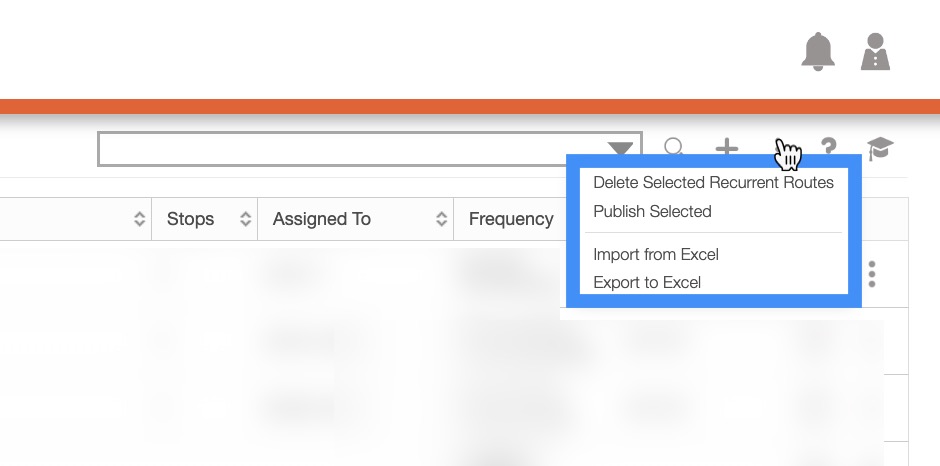
Task: Open the graduation cap tutorials icon
Action: click(x=880, y=149)
